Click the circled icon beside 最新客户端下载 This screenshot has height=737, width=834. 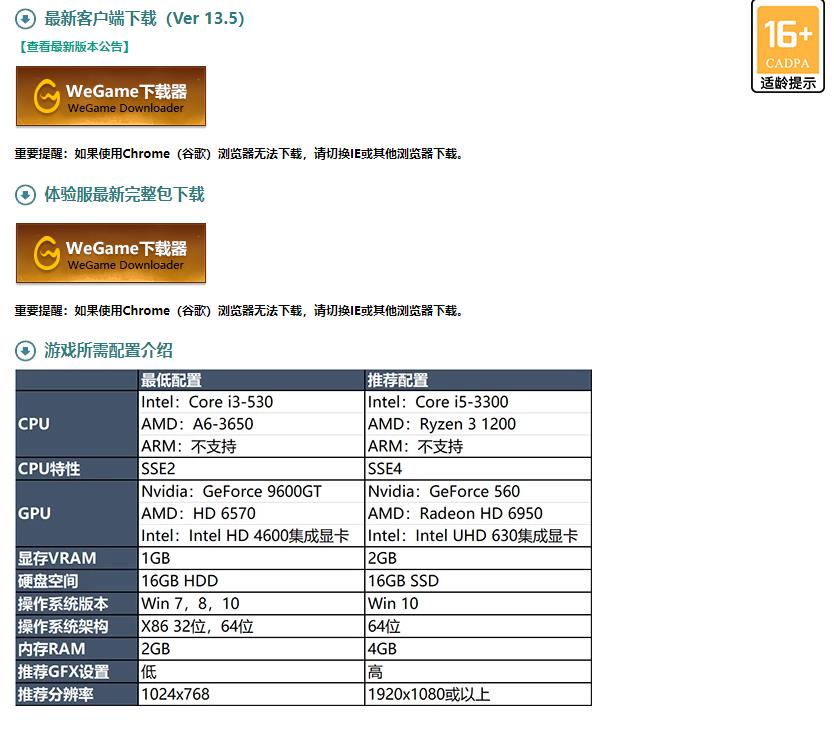pyautogui.click(x=24, y=18)
